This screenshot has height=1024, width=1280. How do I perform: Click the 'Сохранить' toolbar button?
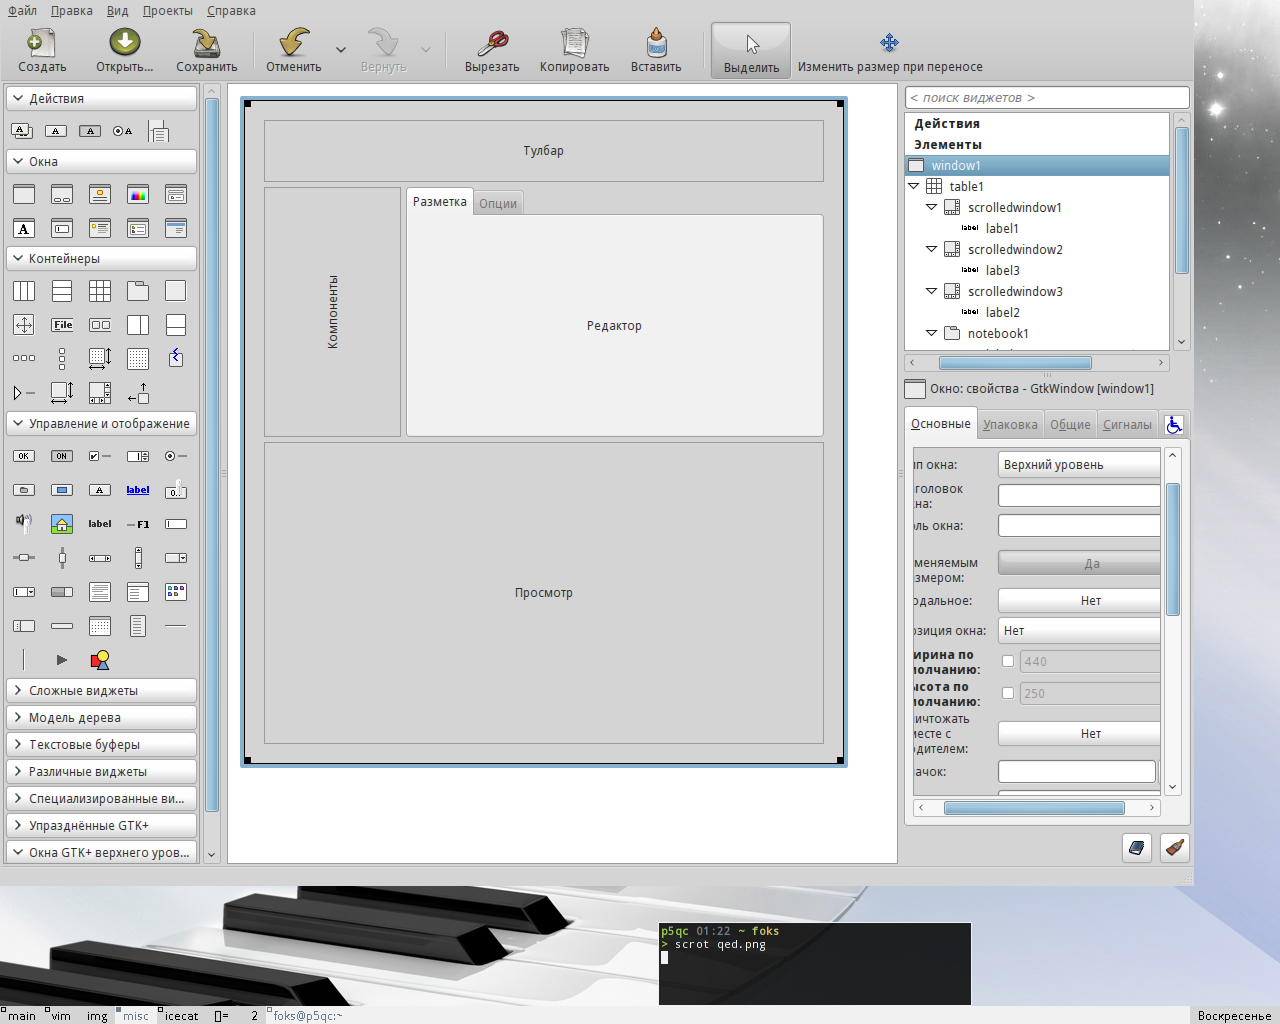pyautogui.click(x=207, y=51)
